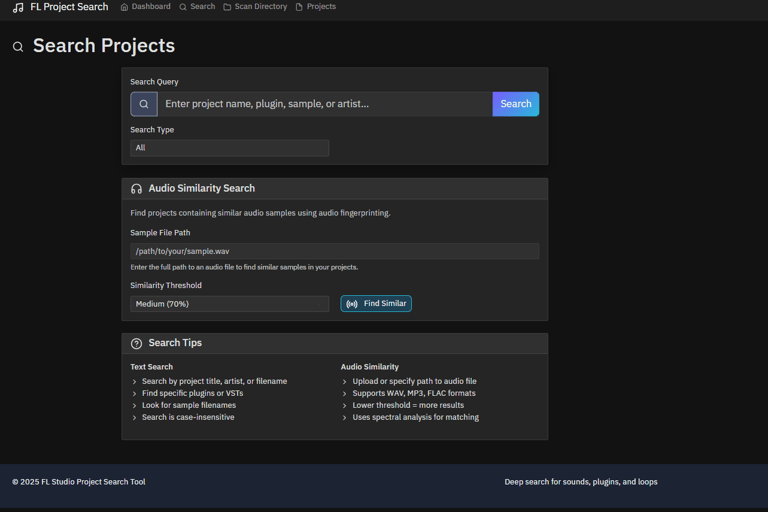Focus the Sample File Path input

[335, 251]
